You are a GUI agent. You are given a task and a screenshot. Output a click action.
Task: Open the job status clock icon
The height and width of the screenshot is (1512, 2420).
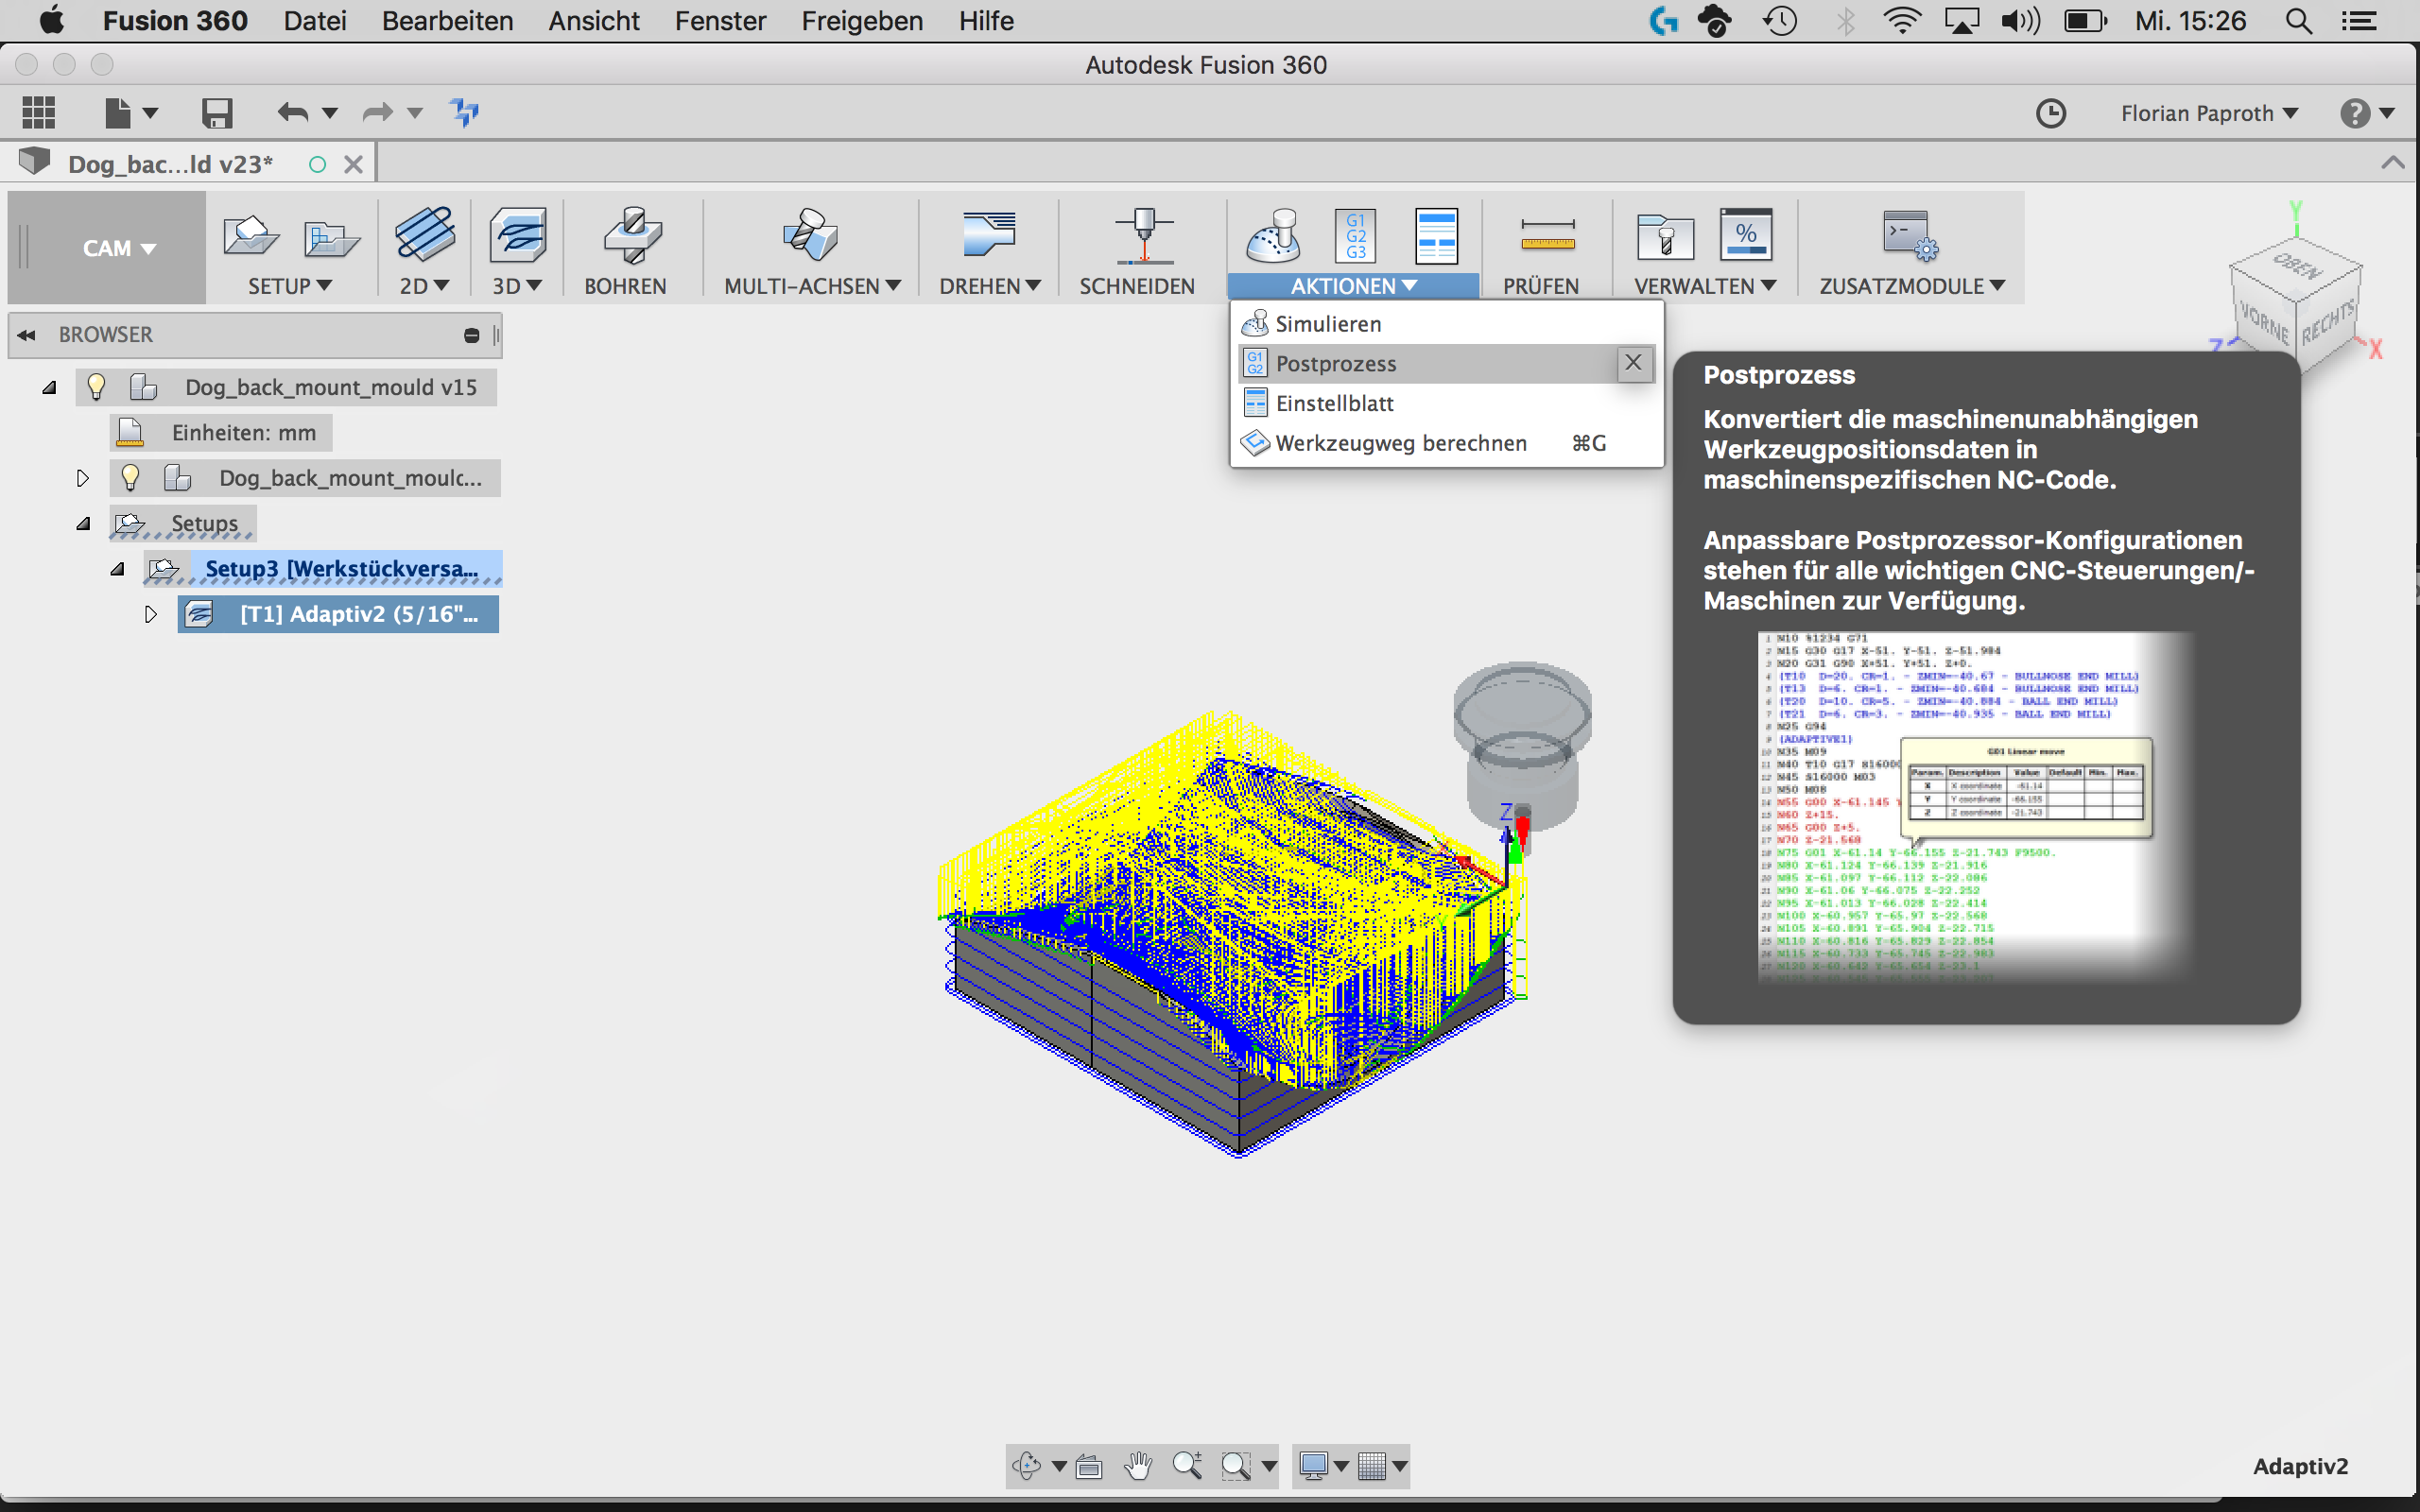pyautogui.click(x=2050, y=113)
